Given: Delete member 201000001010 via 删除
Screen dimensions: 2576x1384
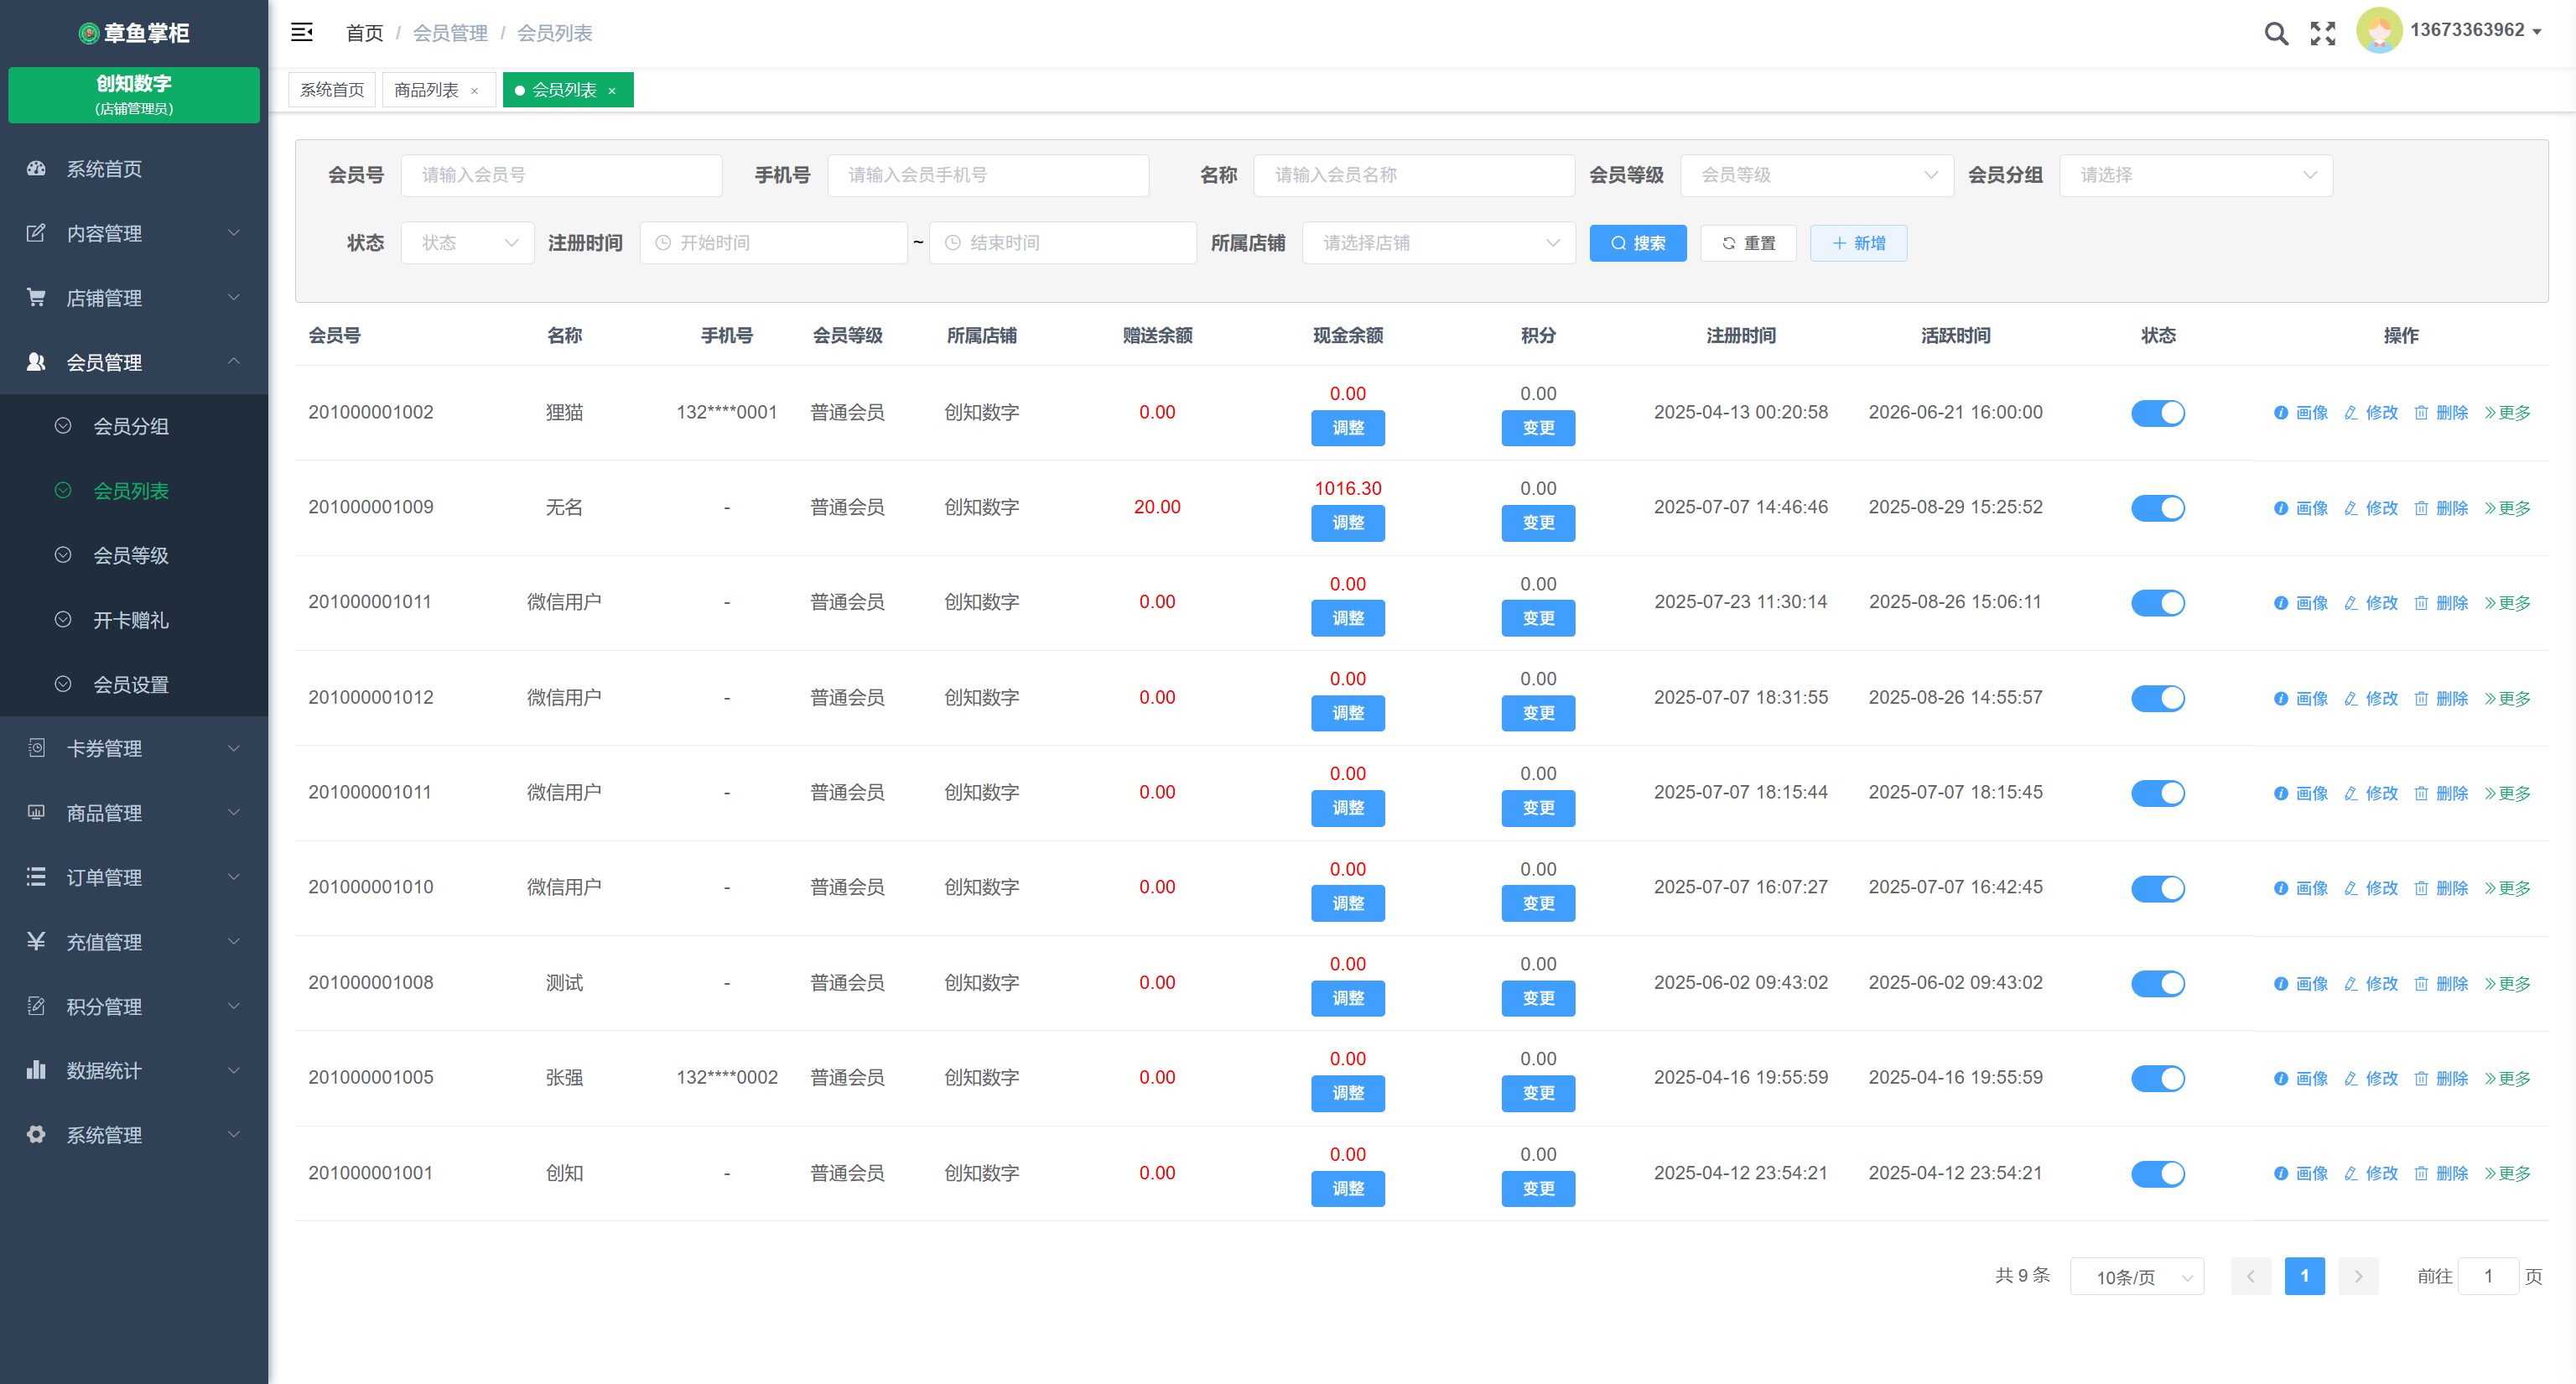Looking at the screenshot, I should tap(2441, 888).
